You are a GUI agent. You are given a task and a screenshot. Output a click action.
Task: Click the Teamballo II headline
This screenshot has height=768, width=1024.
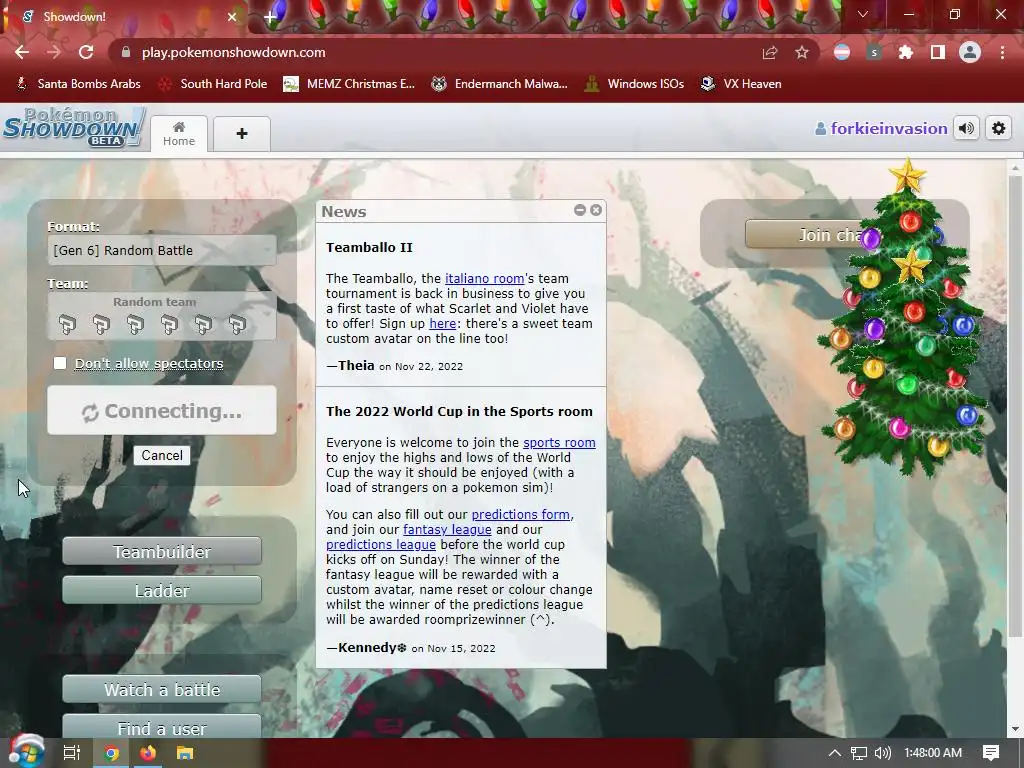369,248
